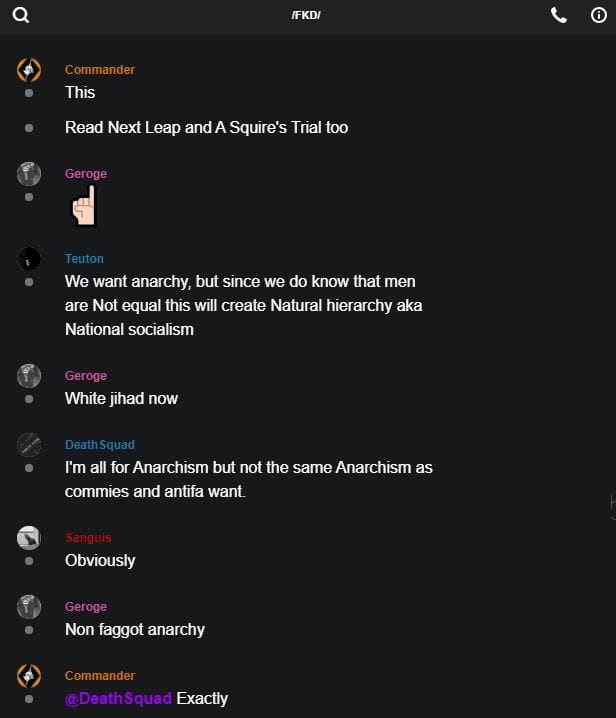Open Sanguis's profile avatar
This screenshot has height=718, width=616.
coord(29,538)
